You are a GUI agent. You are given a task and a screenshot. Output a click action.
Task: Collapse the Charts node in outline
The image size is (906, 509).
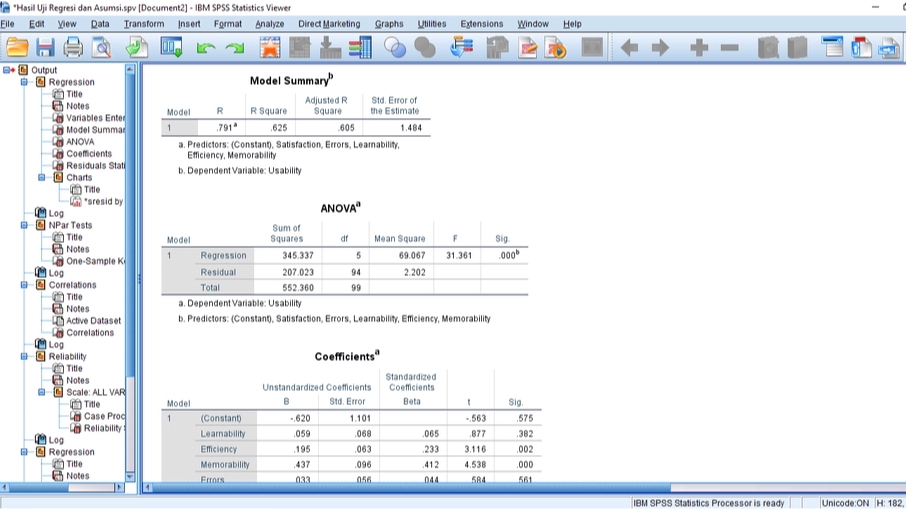click(x=42, y=177)
